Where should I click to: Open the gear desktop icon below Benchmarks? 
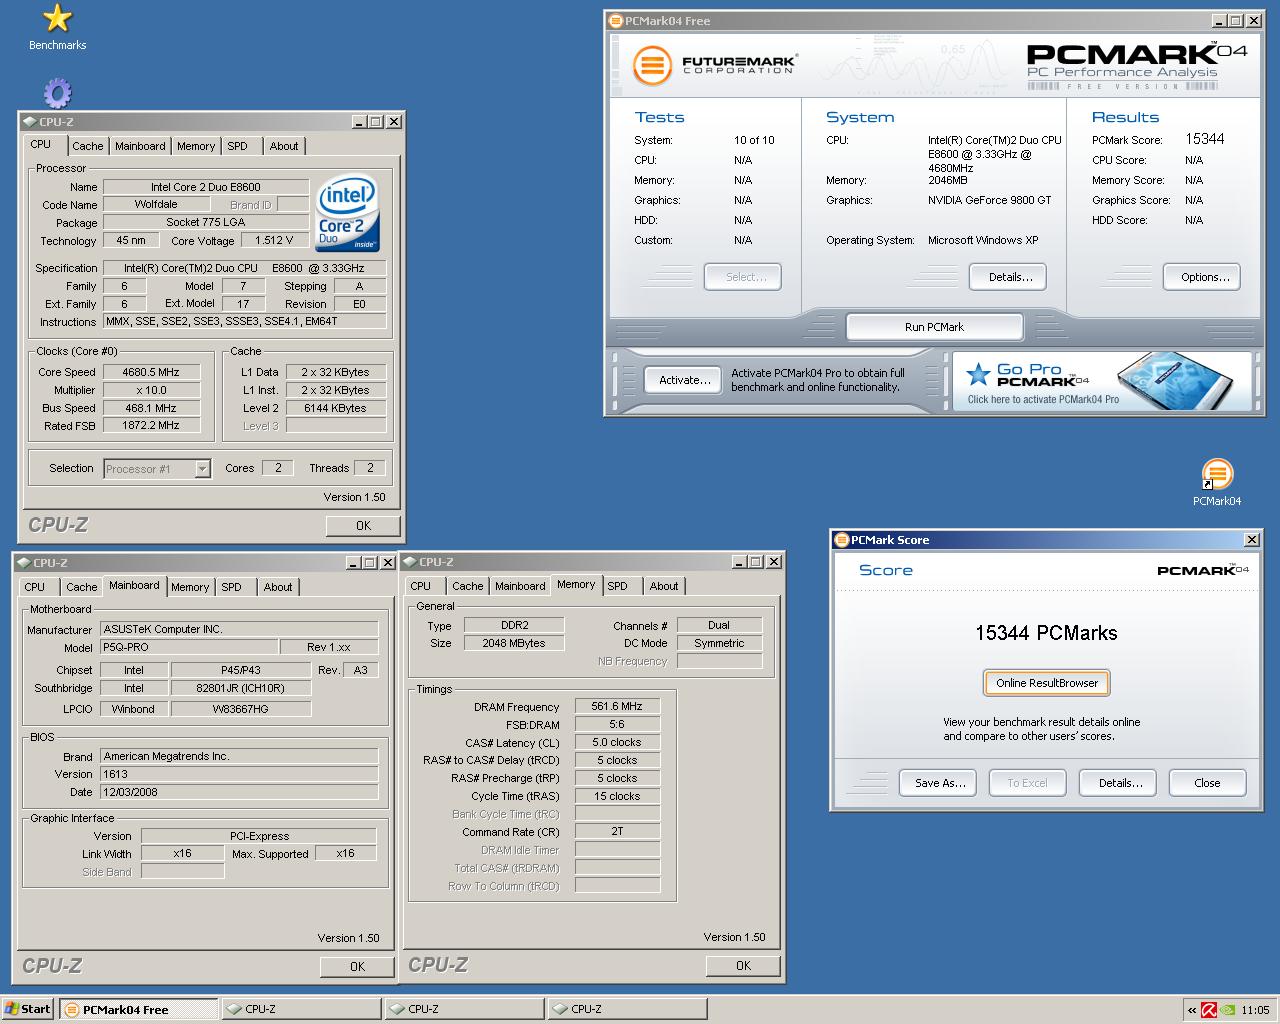click(57, 93)
